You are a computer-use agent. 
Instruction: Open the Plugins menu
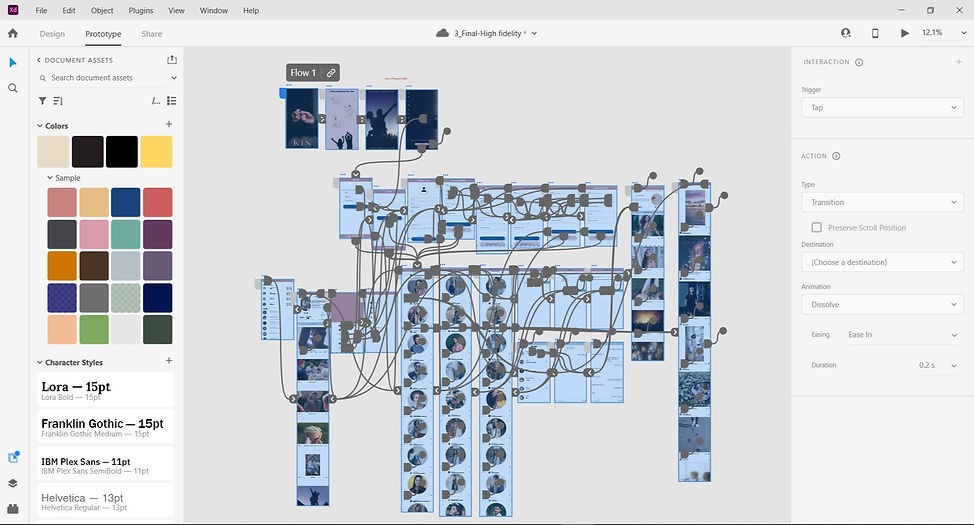141,11
